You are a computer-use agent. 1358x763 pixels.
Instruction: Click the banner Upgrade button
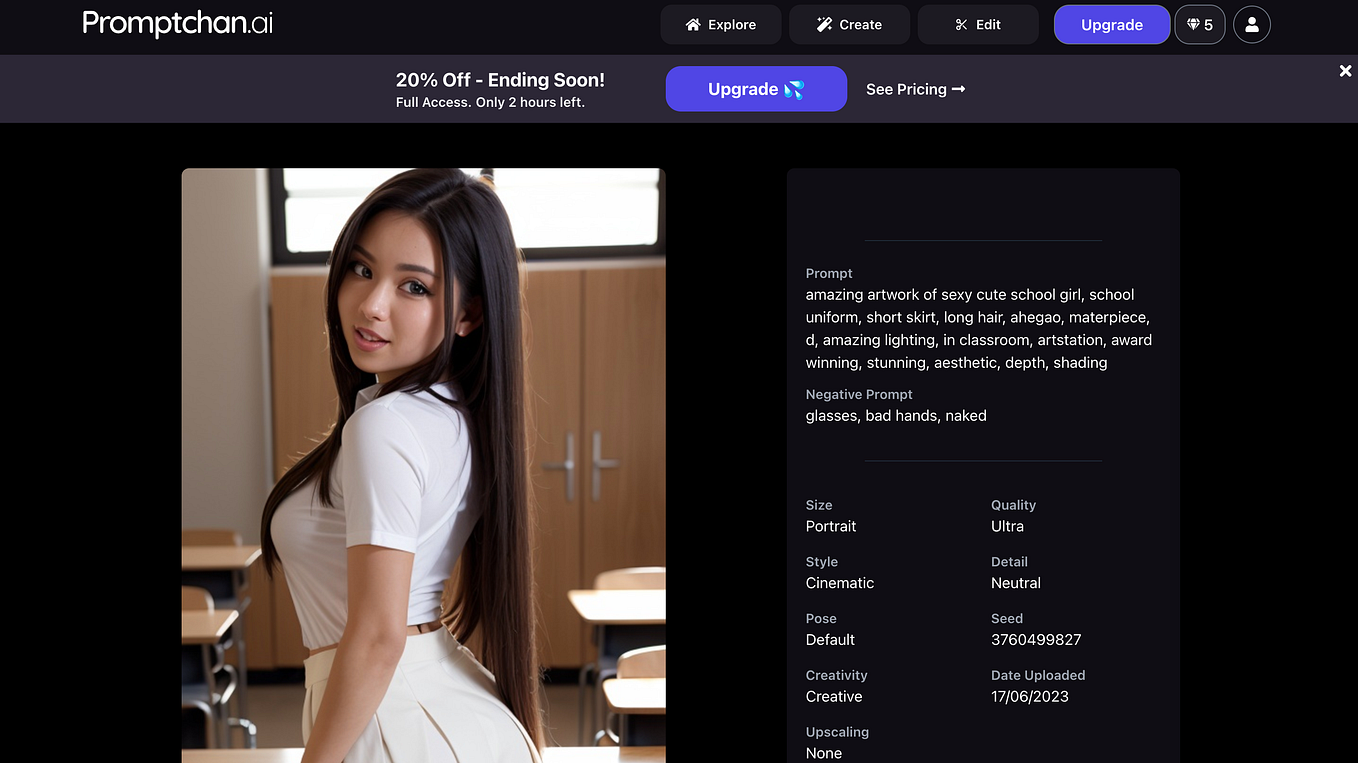tap(756, 89)
